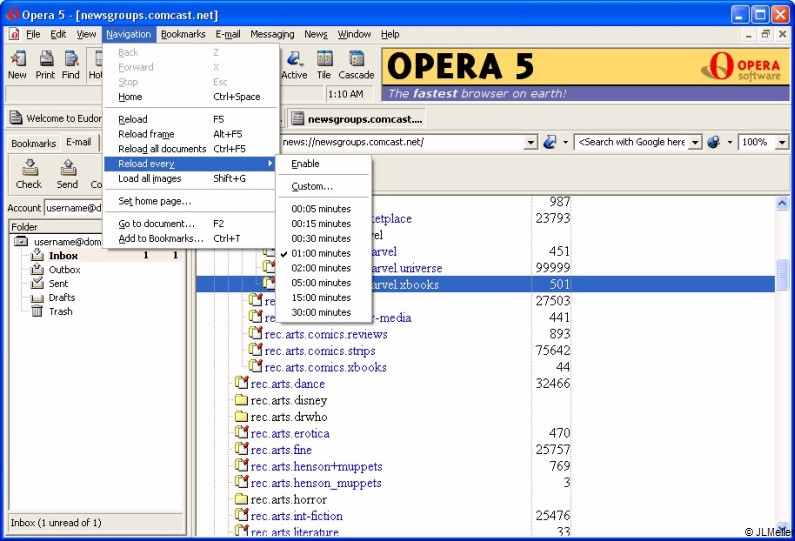Click the scroll up arrow of newsgroup list
The image size is (795, 541).
coord(782,203)
